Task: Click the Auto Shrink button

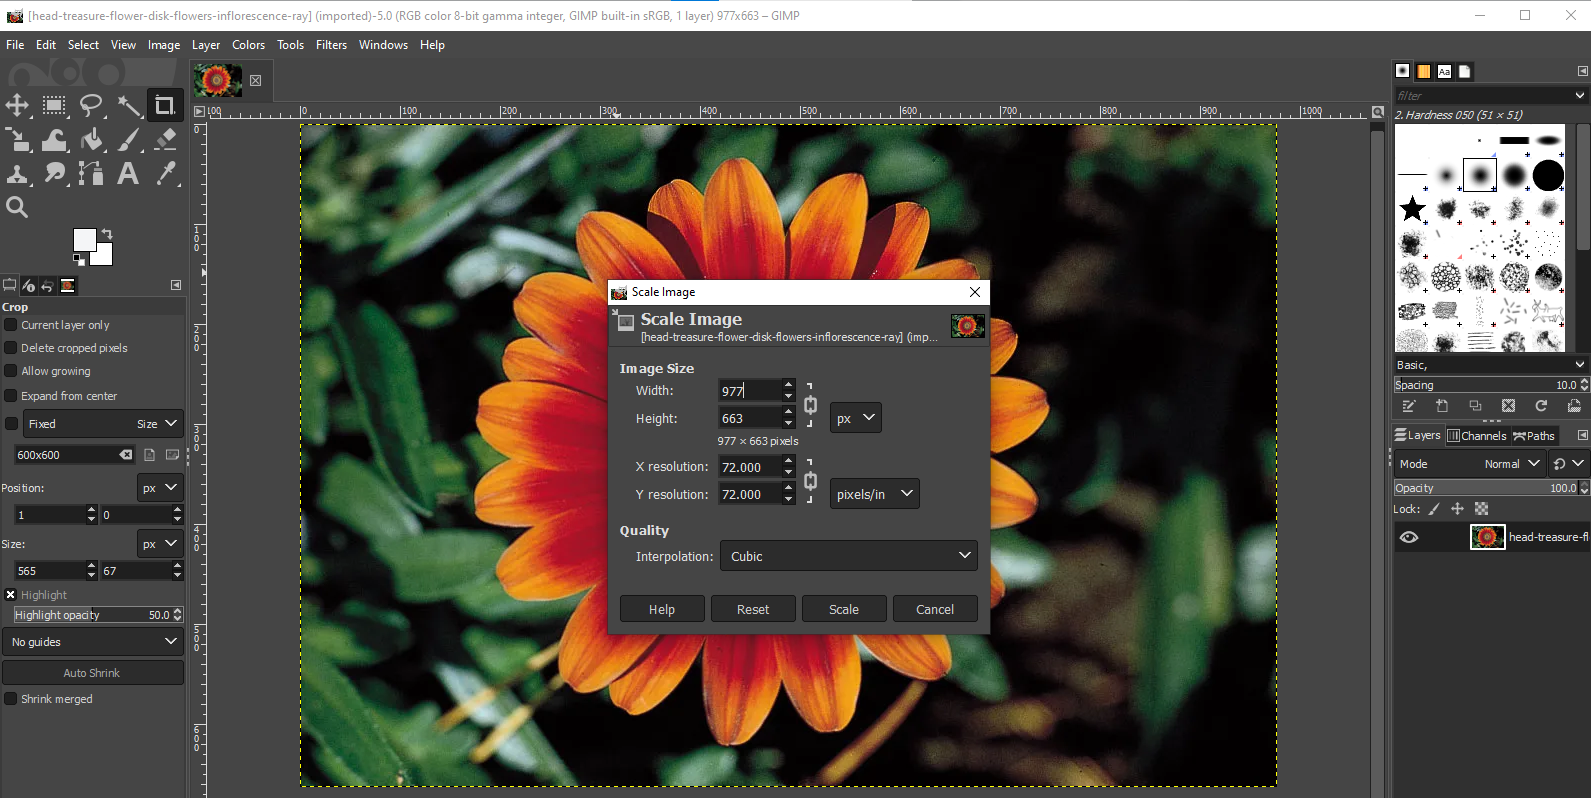Action: (x=93, y=673)
